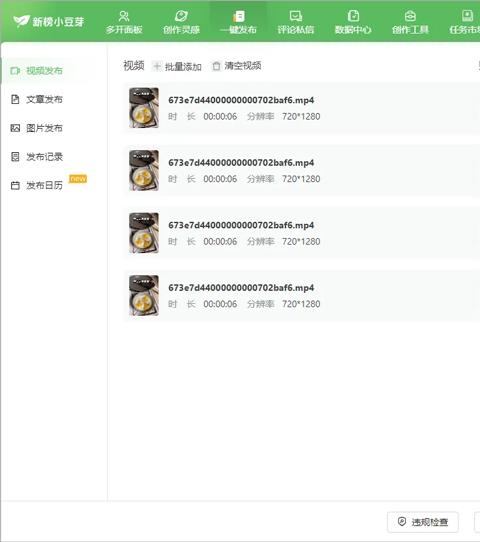Open 发布记录 in the sidebar
The height and width of the screenshot is (542, 480).
click(x=45, y=157)
